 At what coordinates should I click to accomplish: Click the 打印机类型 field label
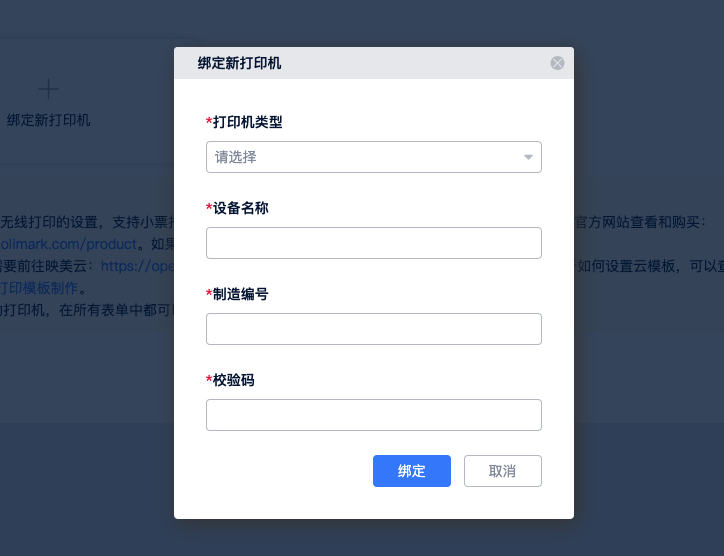coord(247,122)
